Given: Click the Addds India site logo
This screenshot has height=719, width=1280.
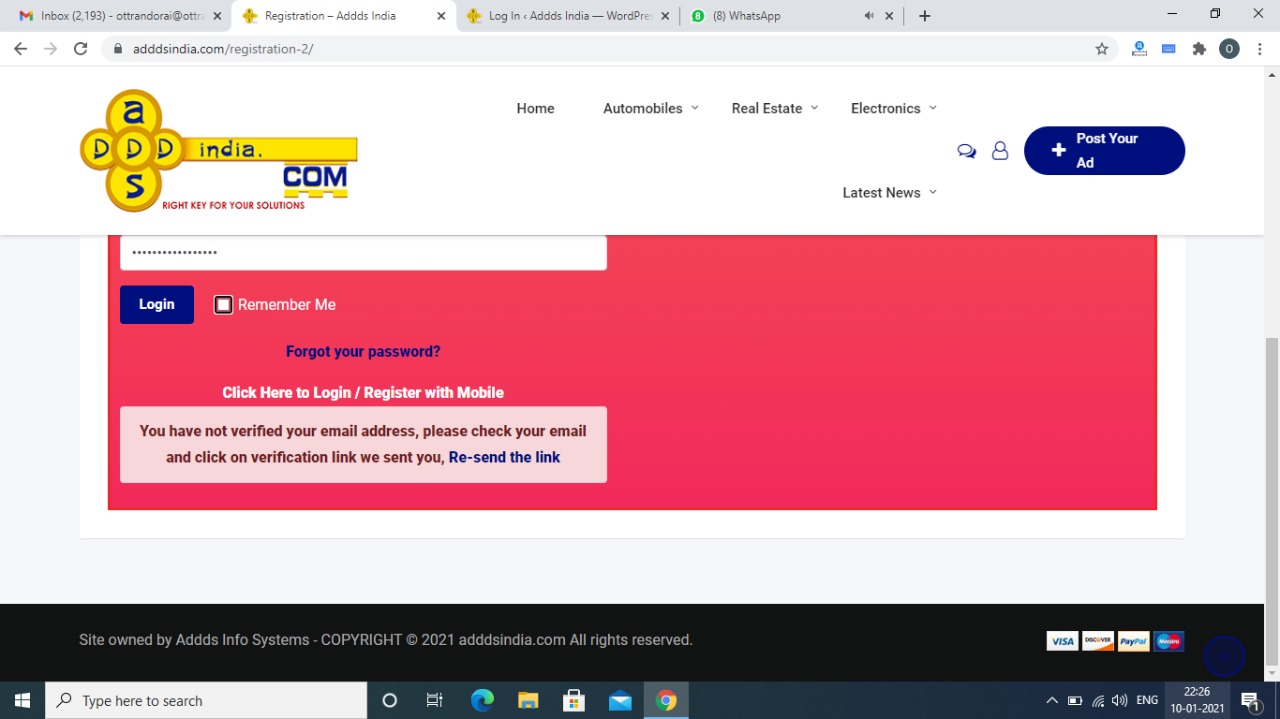Looking at the screenshot, I should tap(218, 151).
